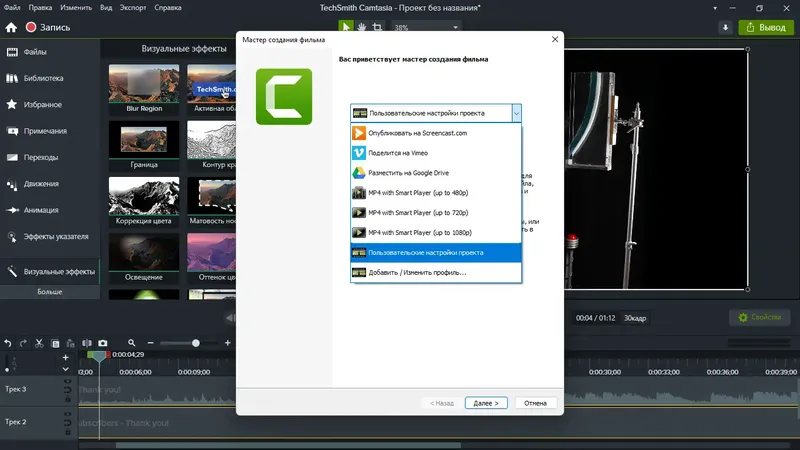Image resolution: width=800 pixels, height=450 pixels.
Task: Toggle visibility eye of Трек 3
Action: coord(67,381)
